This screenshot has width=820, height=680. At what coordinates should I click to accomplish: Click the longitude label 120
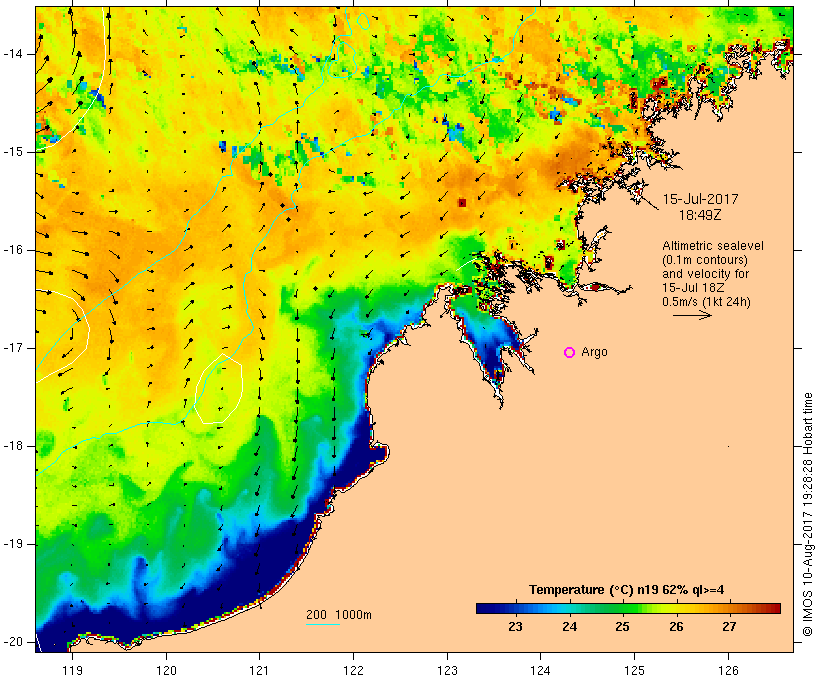point(166,671)
